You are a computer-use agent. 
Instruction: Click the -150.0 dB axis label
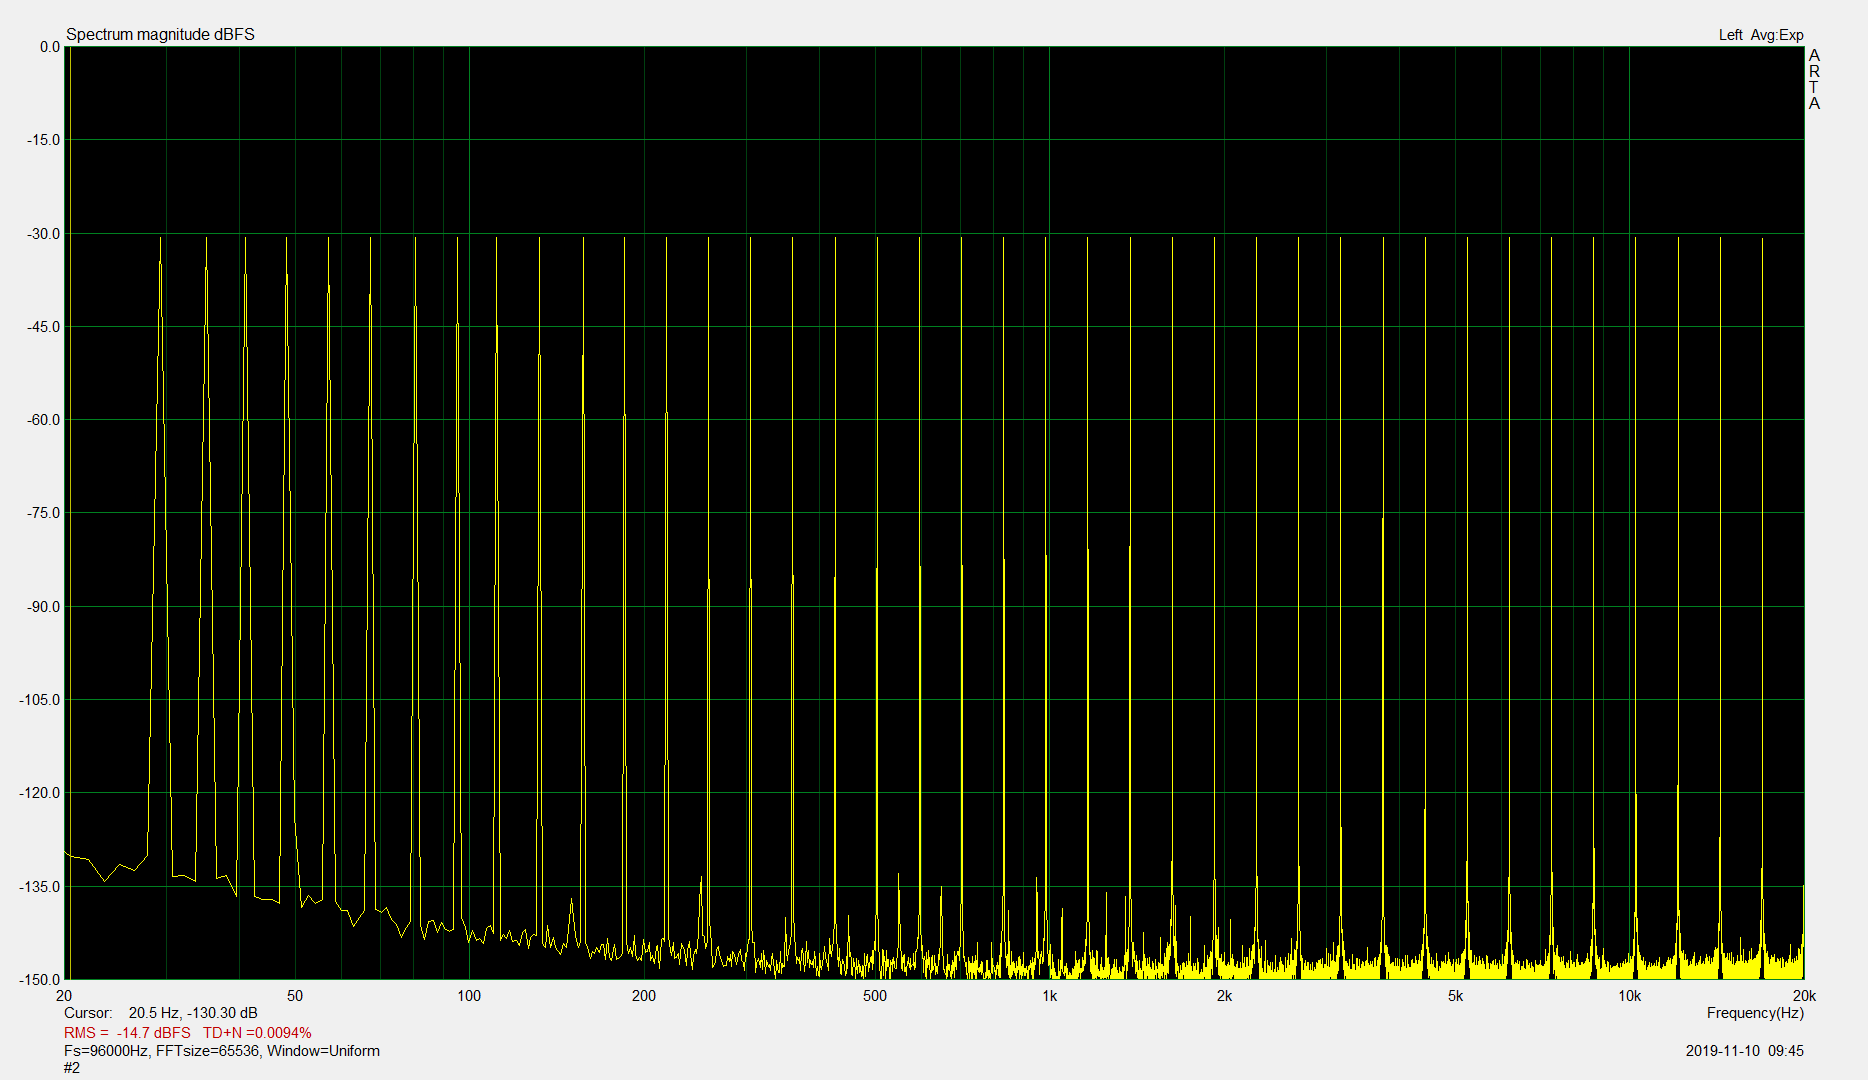[39, 980]
